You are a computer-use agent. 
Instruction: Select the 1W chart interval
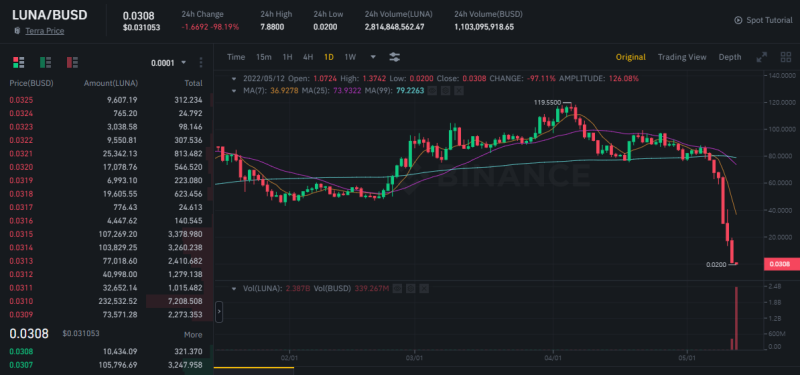[350, 57]
